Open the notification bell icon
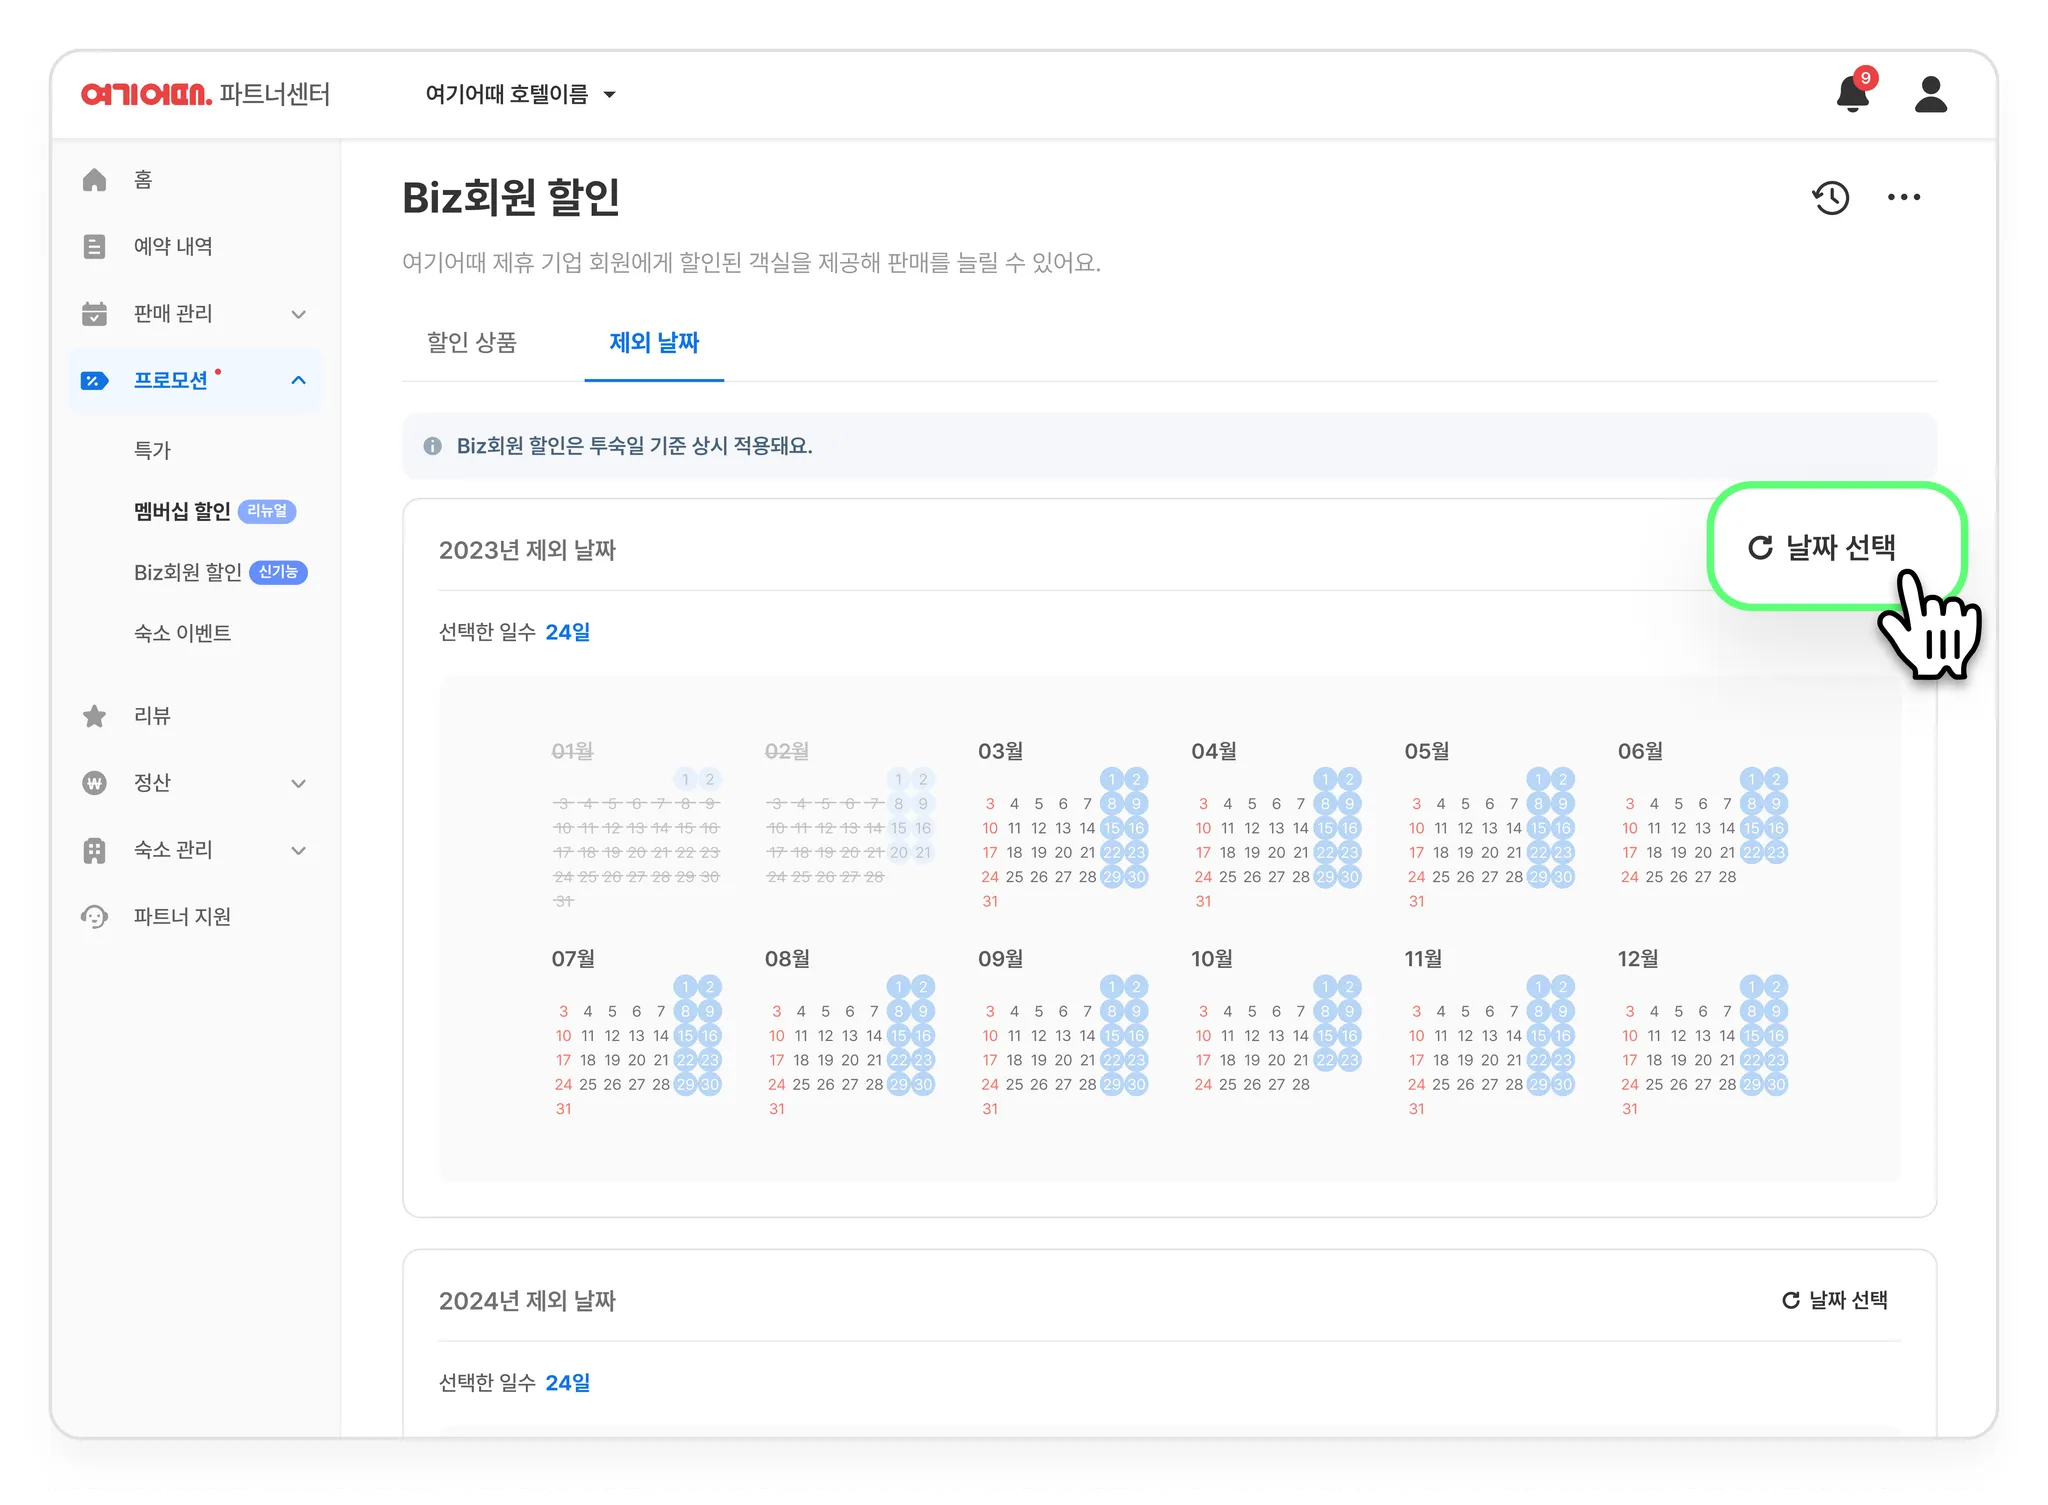 tap(1852, 95)
